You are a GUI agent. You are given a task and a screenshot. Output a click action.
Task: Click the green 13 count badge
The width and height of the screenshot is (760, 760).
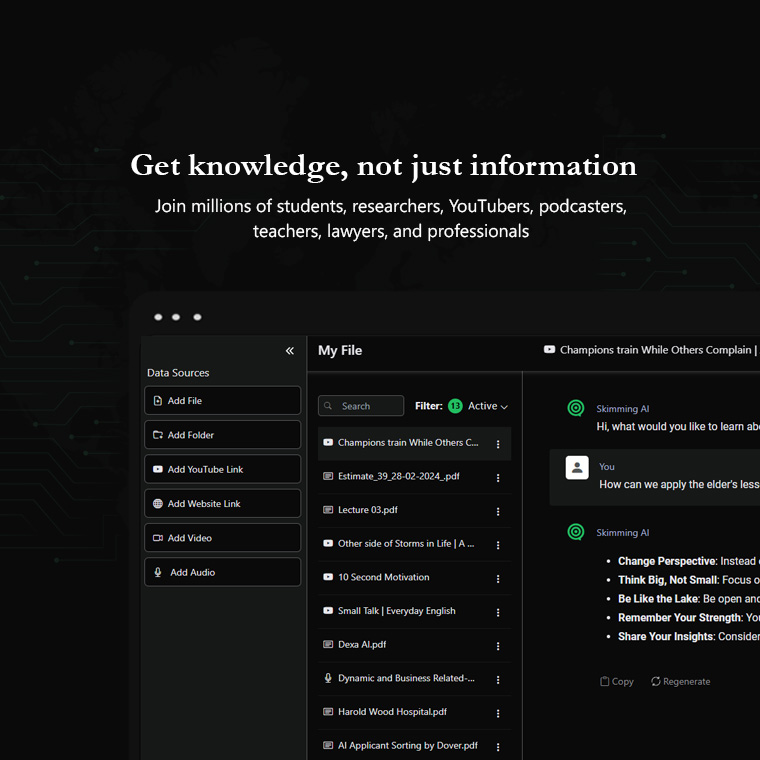[x=455, y=406]
